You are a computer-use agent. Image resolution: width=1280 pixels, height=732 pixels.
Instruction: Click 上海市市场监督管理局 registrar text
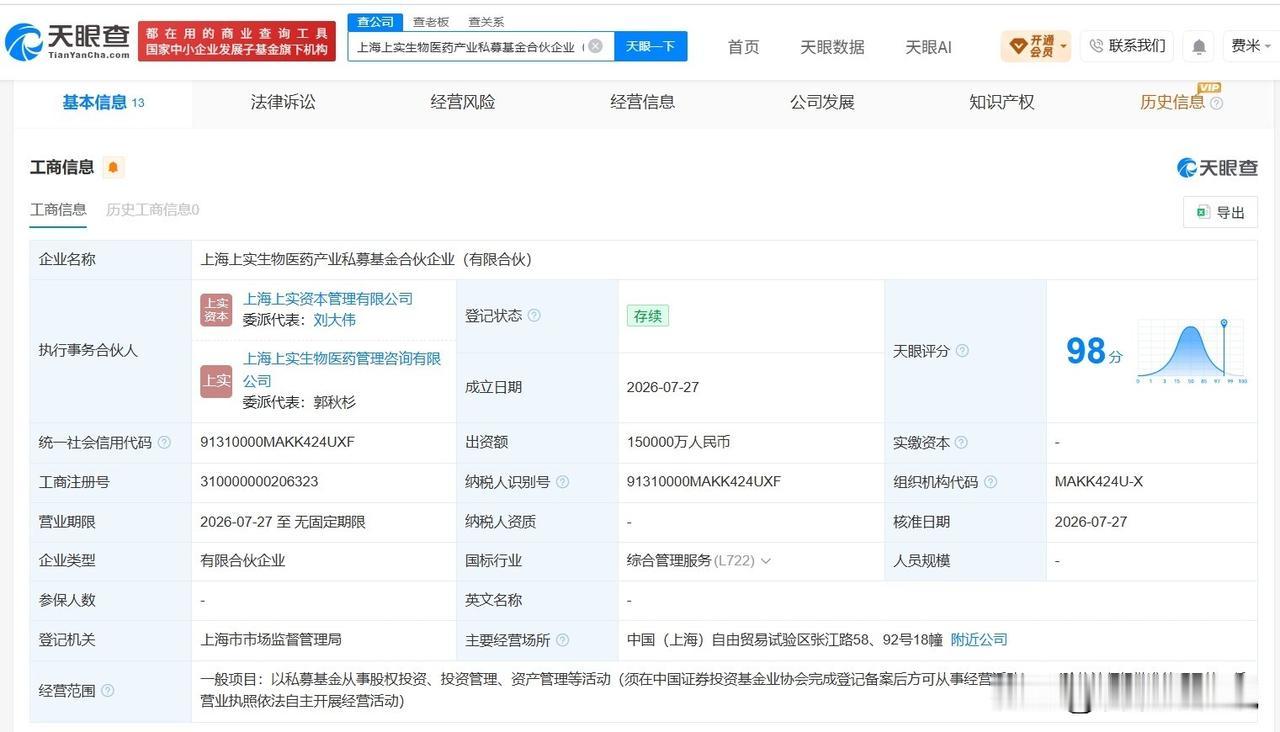[271, 640]
